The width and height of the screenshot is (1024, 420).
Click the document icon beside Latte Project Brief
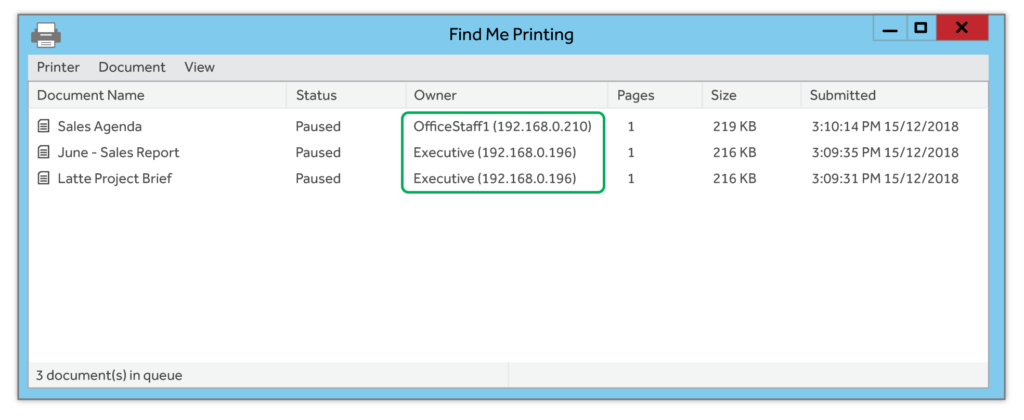point(43,178)
